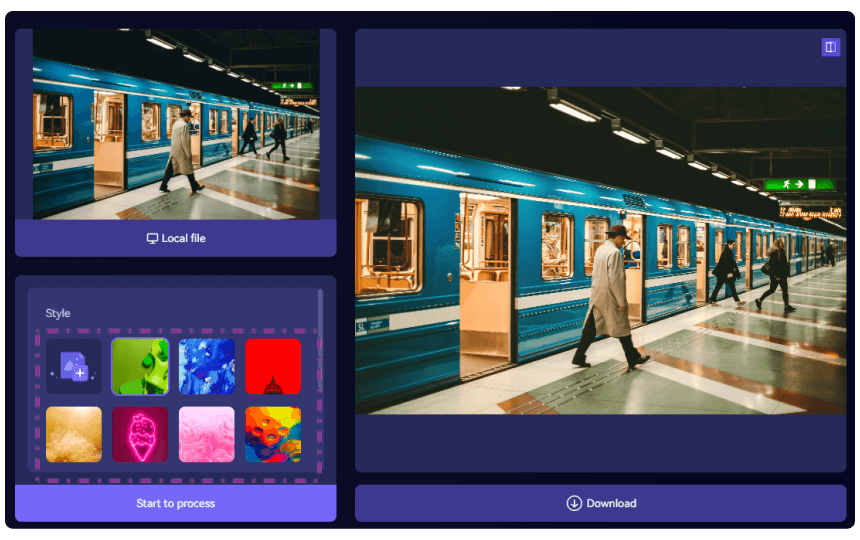Download the processed result image
The image size is (860, 540).
pos(601,503)
